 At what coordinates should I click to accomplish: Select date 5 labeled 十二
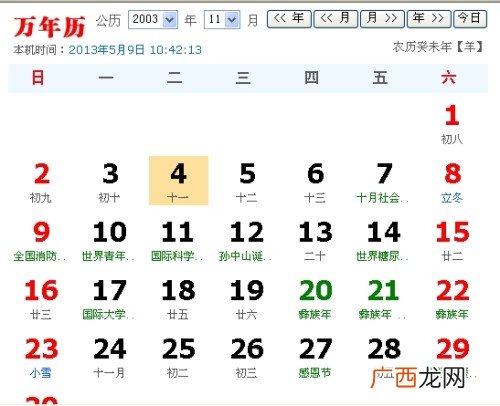247,182
